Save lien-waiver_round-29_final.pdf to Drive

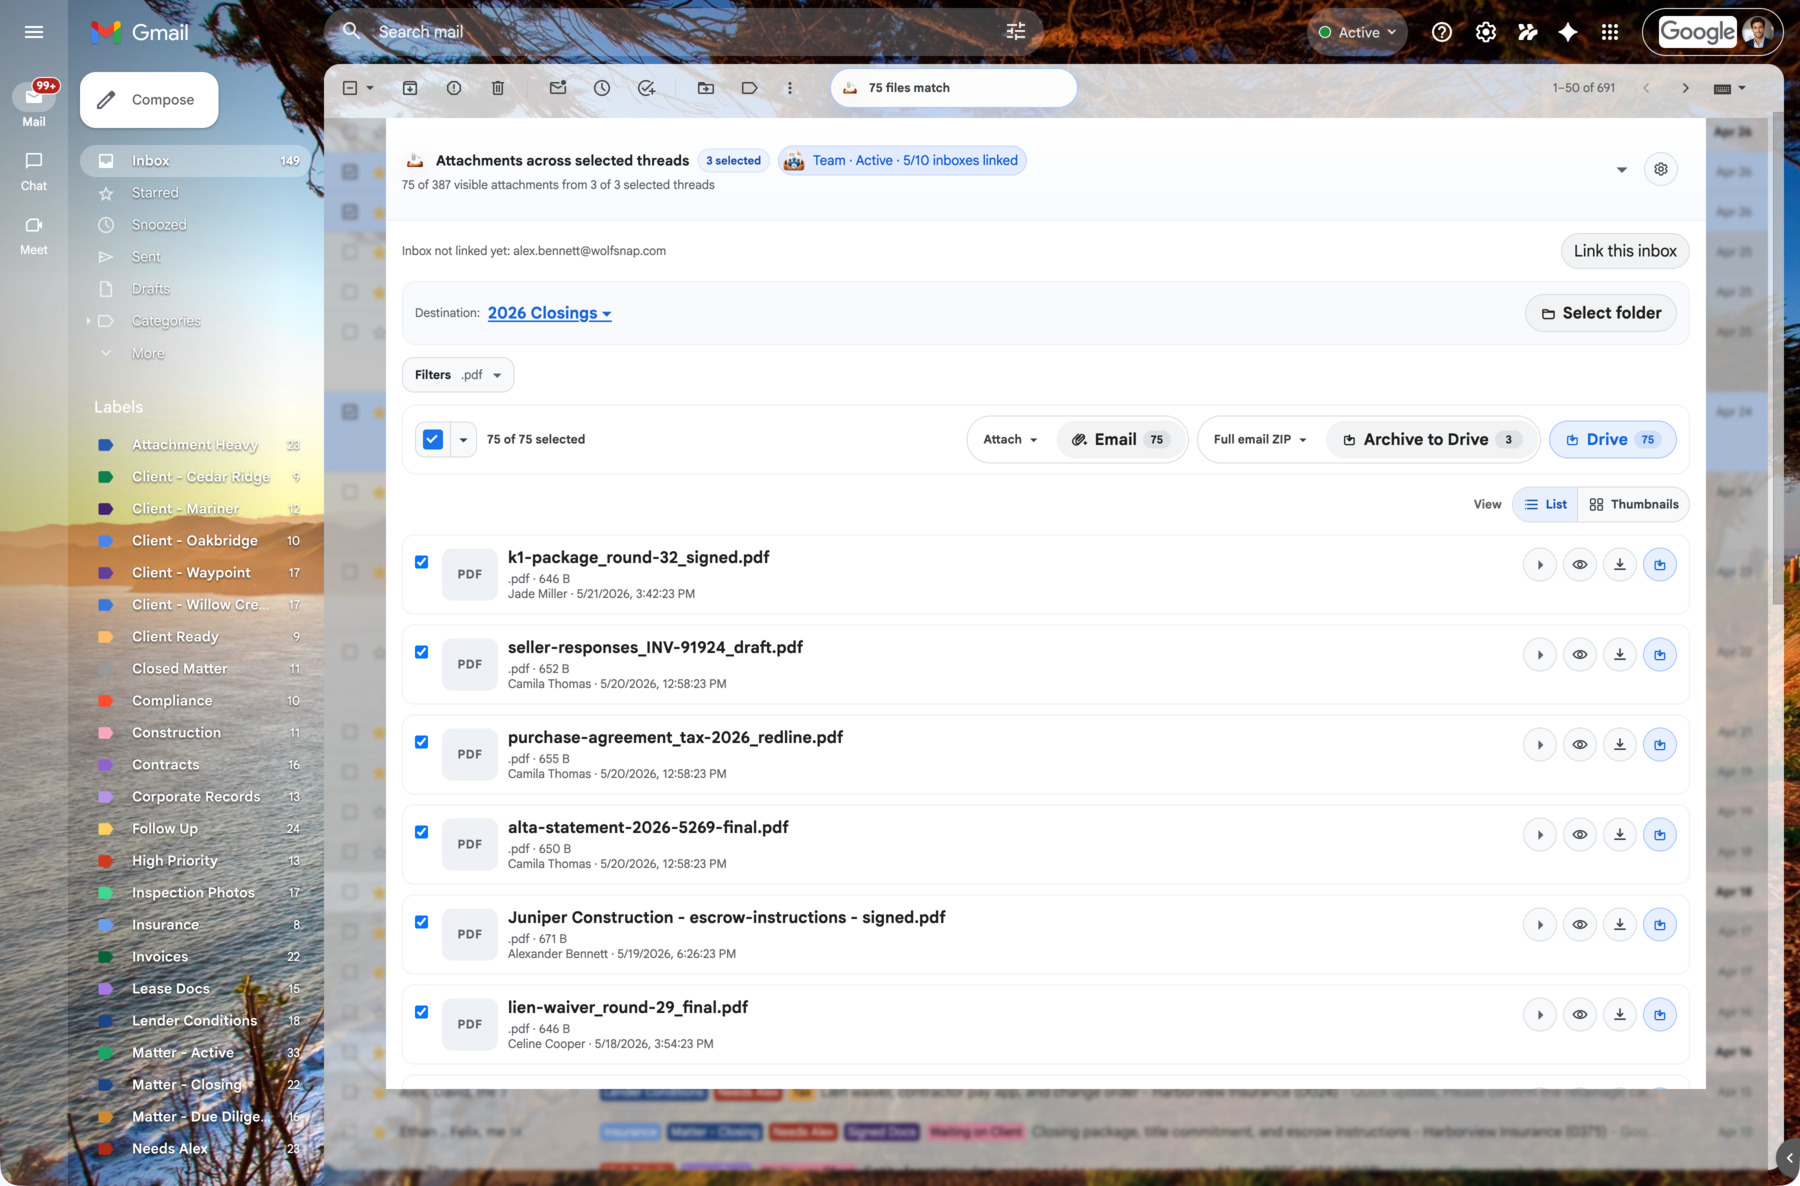coord(1660,1015)
